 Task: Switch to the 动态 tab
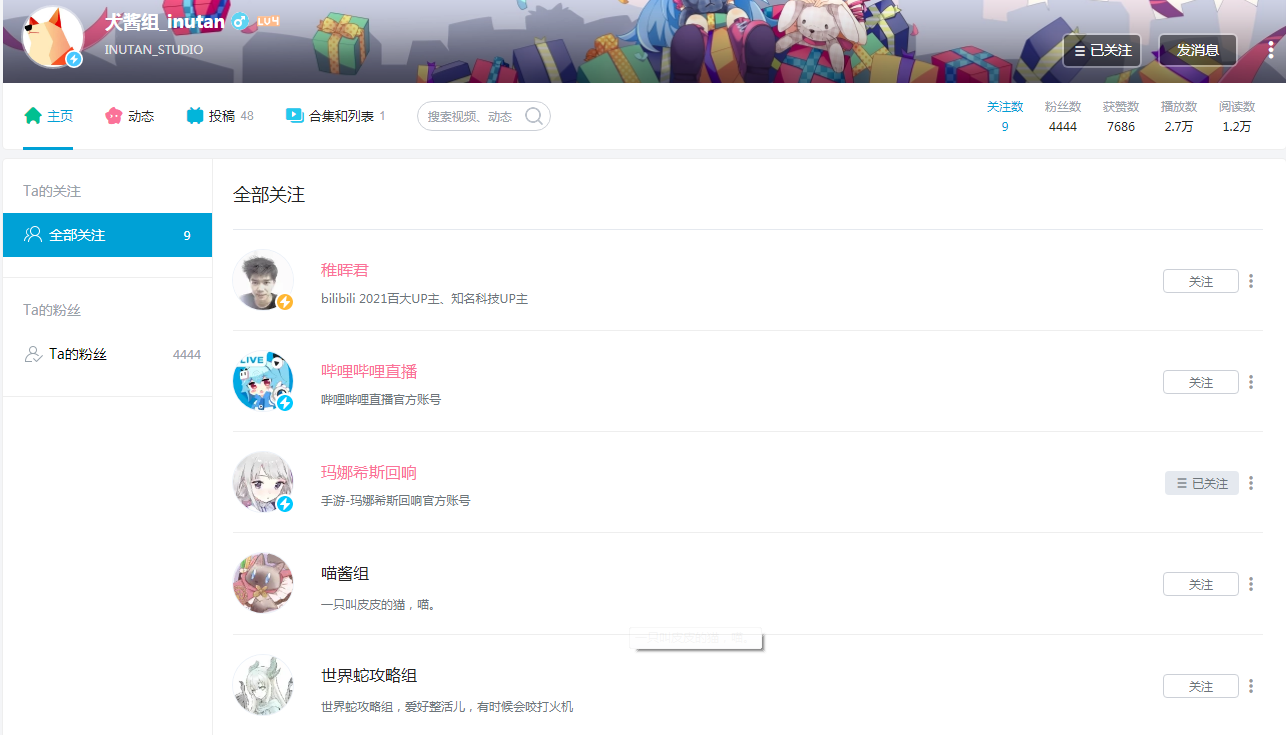pos(129,116)
